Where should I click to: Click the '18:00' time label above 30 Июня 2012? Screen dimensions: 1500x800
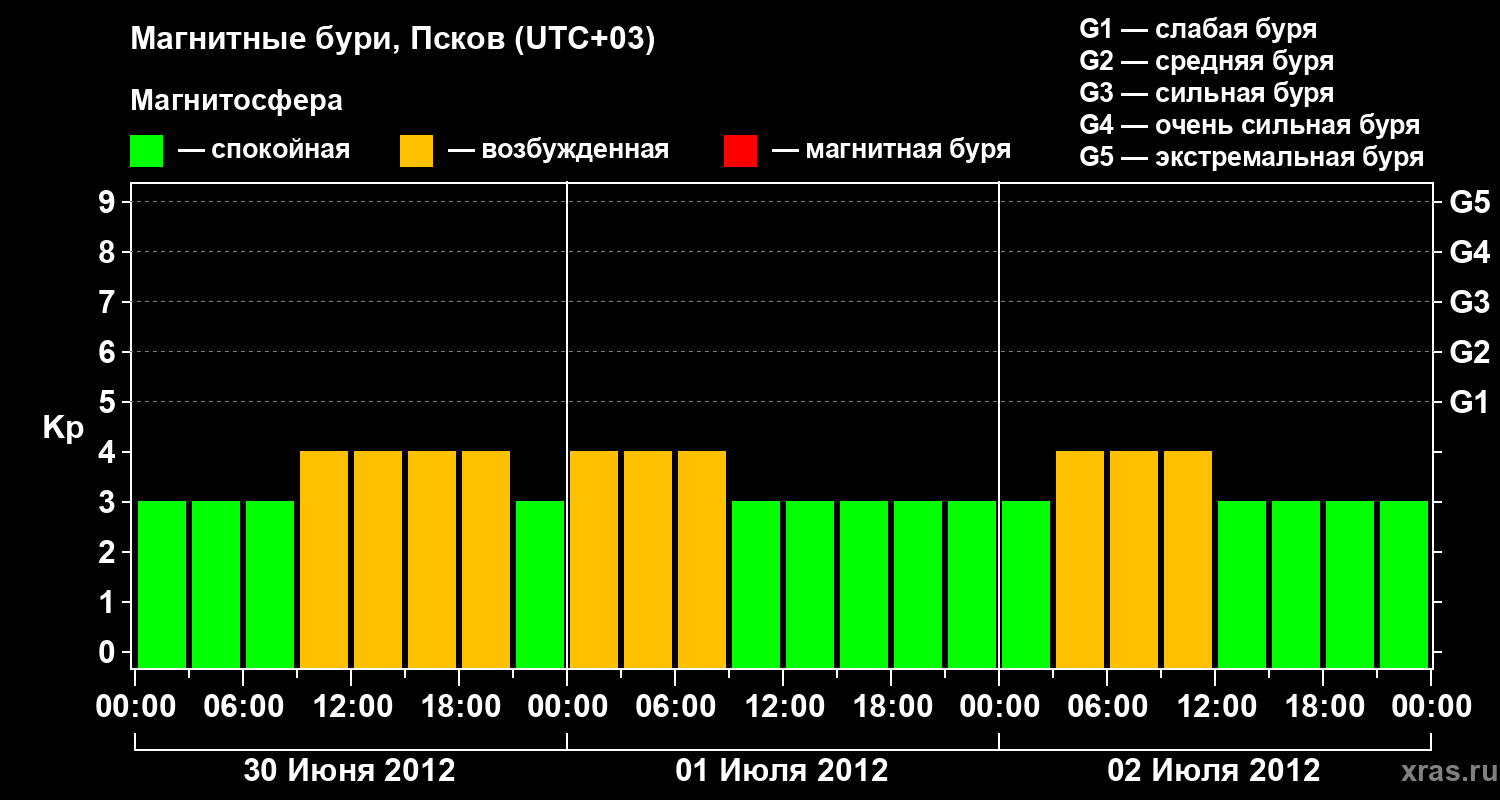pyautogui.click(x=459, y=707)
